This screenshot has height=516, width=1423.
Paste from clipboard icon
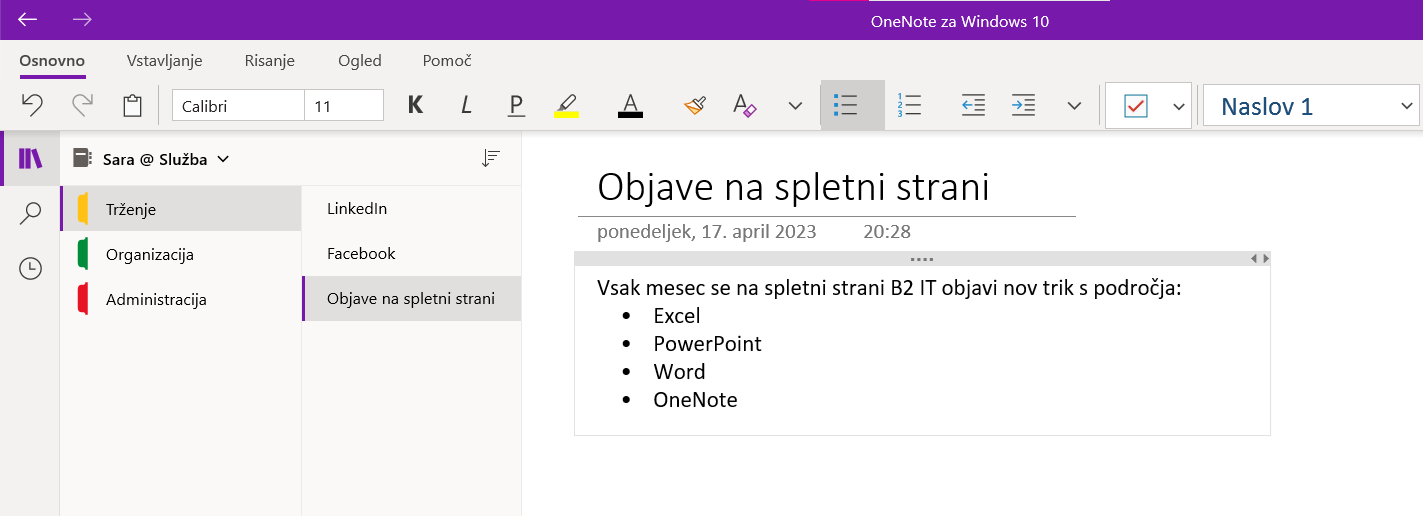pos(131,105)
